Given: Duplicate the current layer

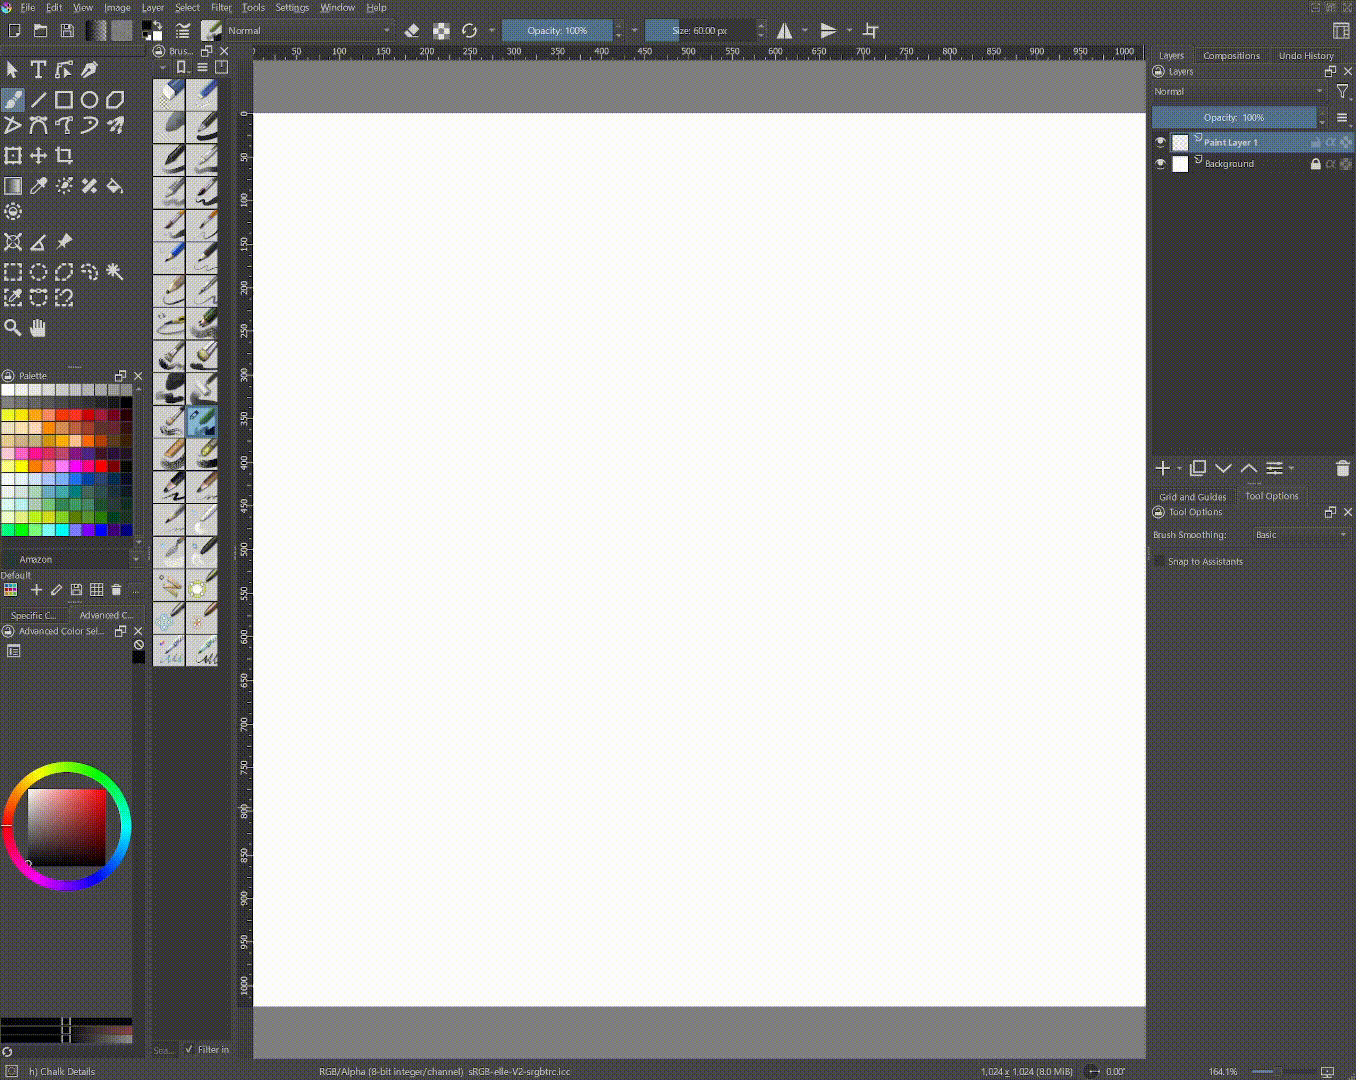Looking at the screenshot, I should tap(1197, 468).
